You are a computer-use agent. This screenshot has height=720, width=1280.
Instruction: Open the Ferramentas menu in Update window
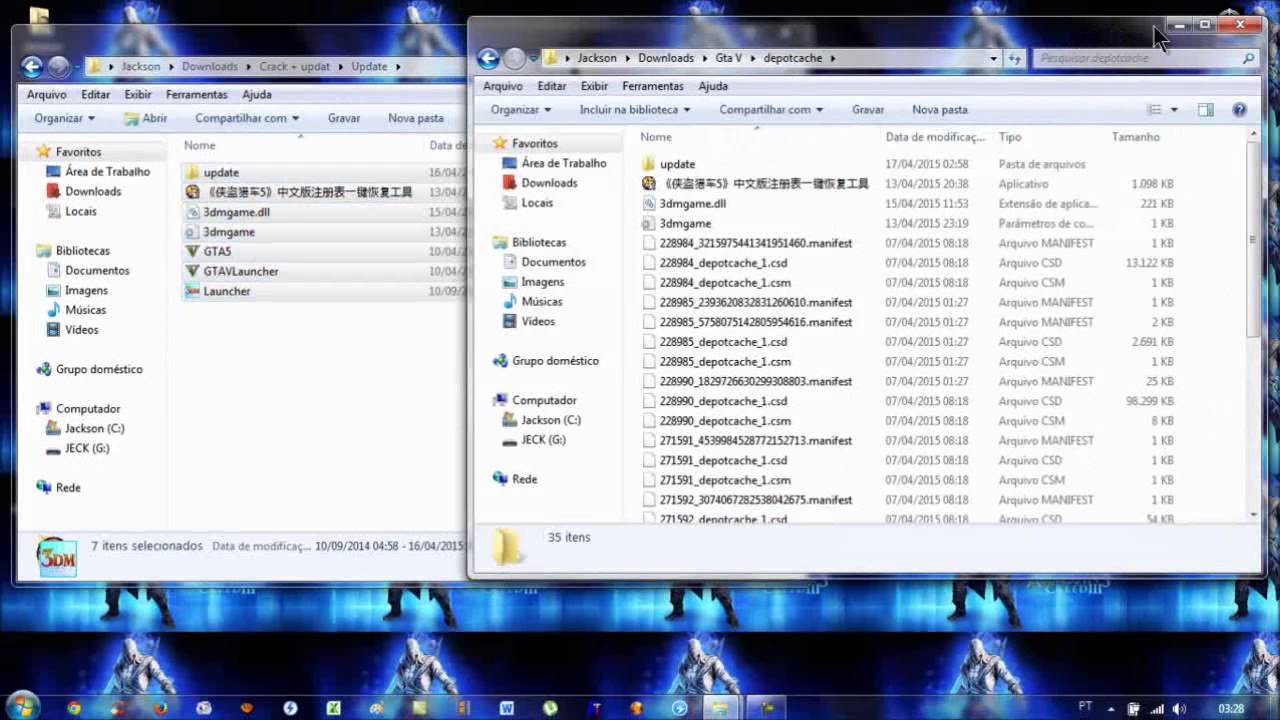coord(197,95)
